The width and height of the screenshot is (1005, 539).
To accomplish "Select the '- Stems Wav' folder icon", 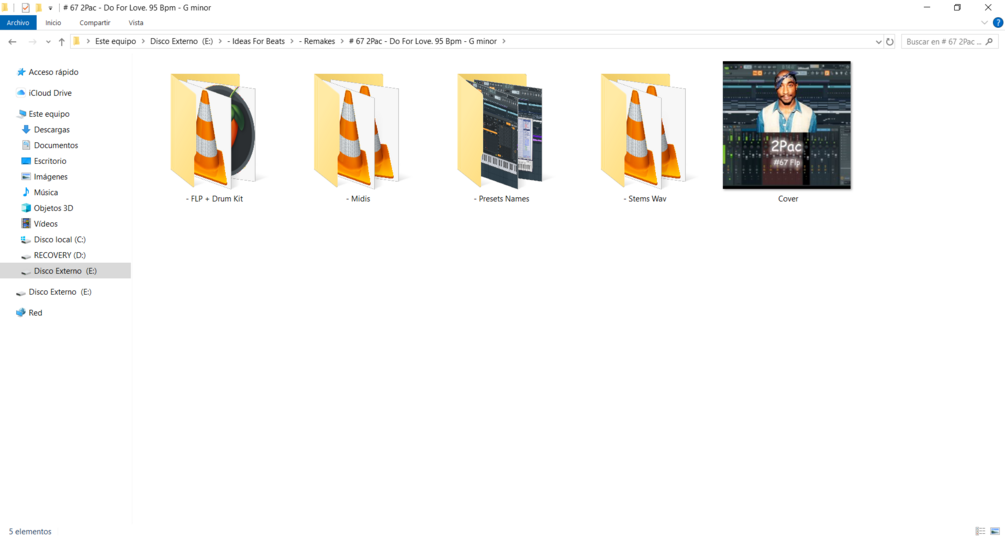I will (645, 131).
